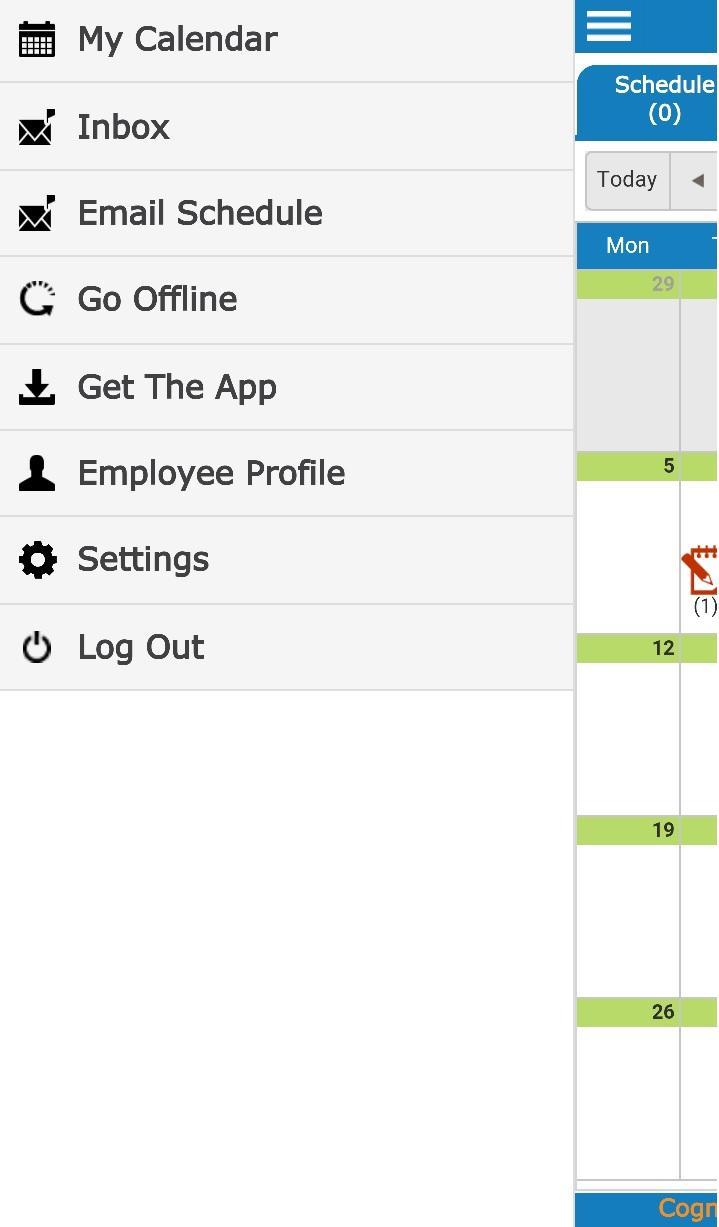Select the Schedule (0) tab
Image resolution: width=719 pixels, height=1227 pixels.
[662, 99]
